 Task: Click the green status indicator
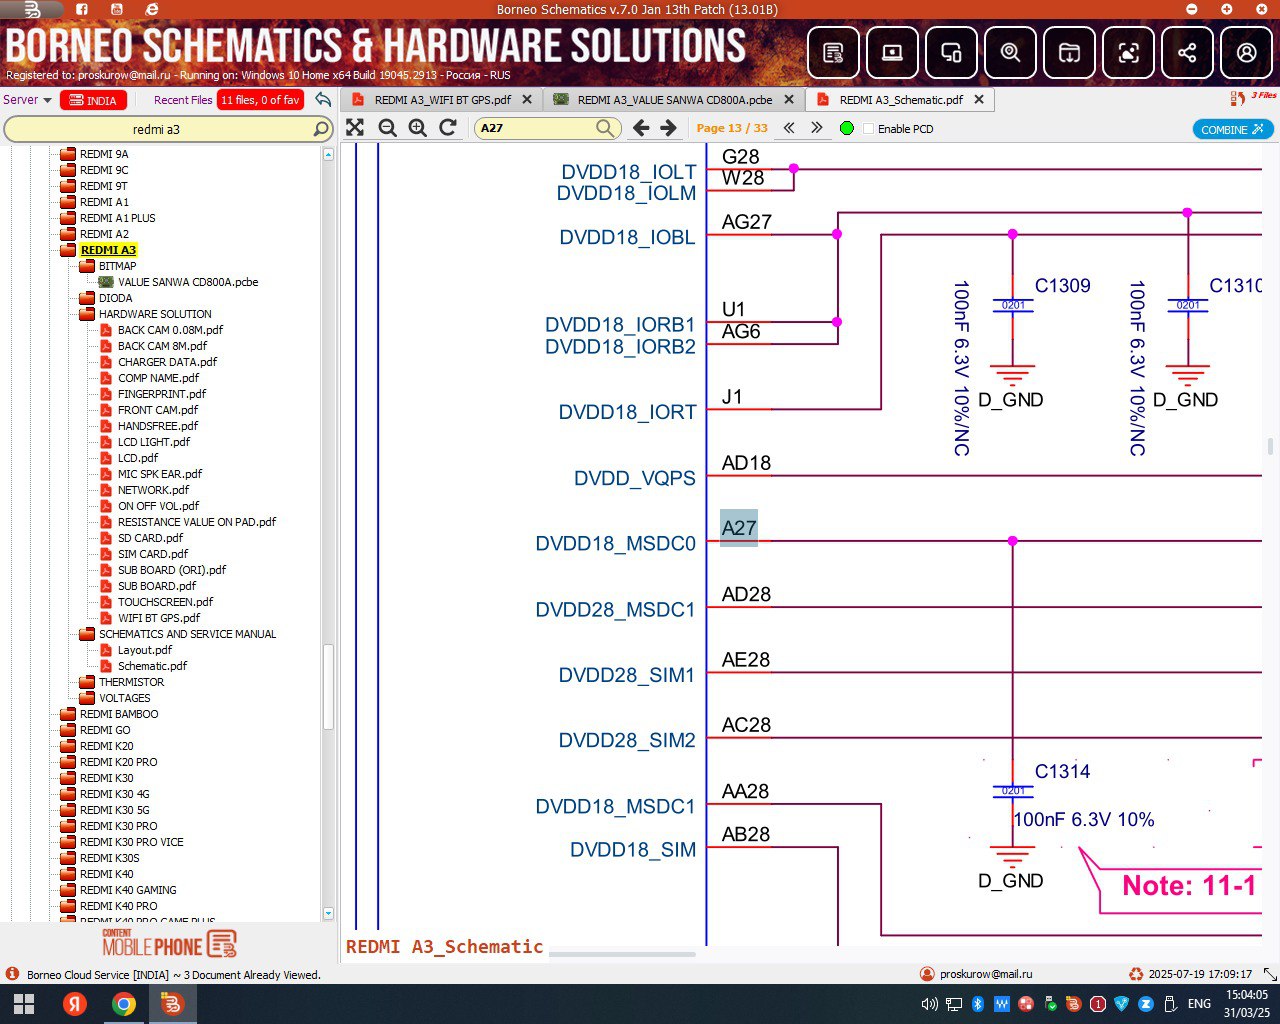[x=847, y=128]
